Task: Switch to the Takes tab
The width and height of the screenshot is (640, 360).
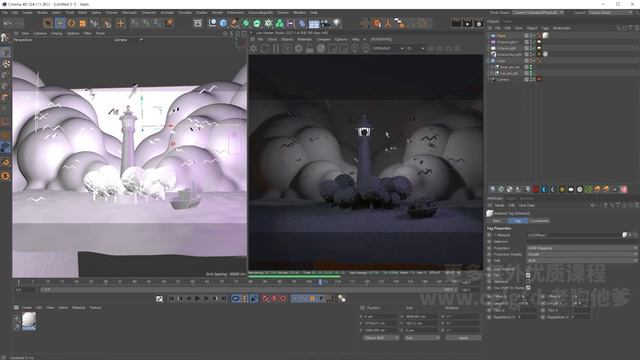Action: point(507,21)
